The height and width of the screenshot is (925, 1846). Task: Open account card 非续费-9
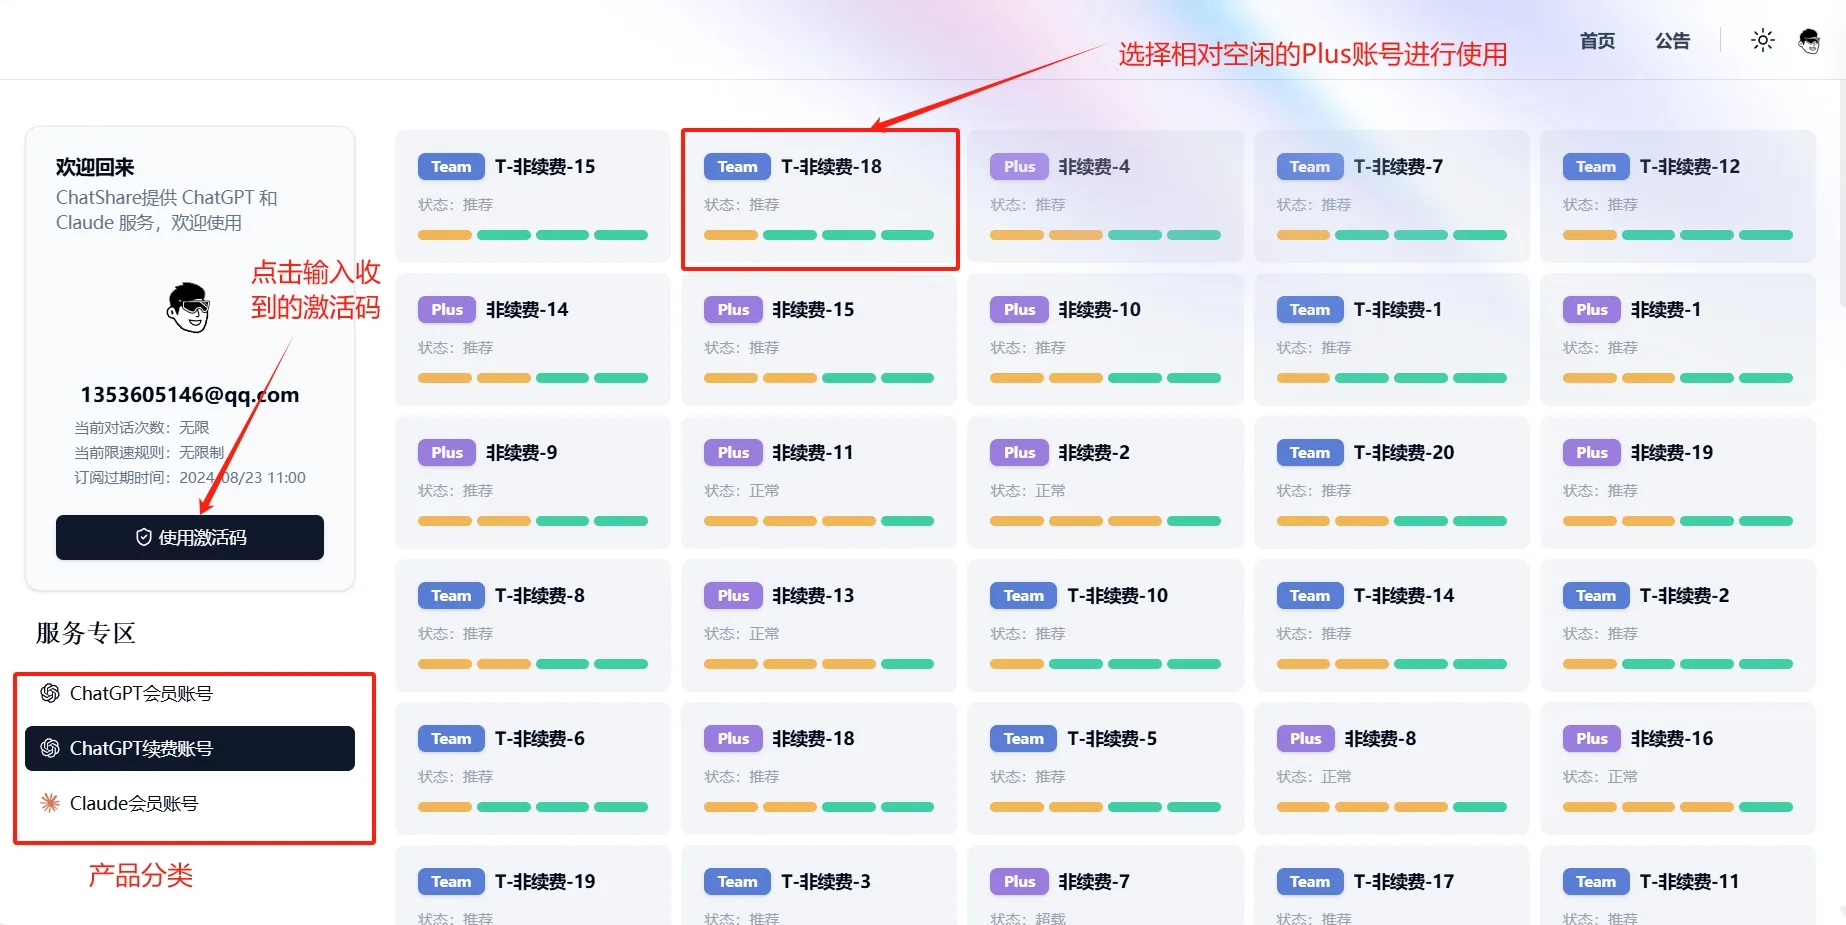pyautogui.click(x=533, y=483)
